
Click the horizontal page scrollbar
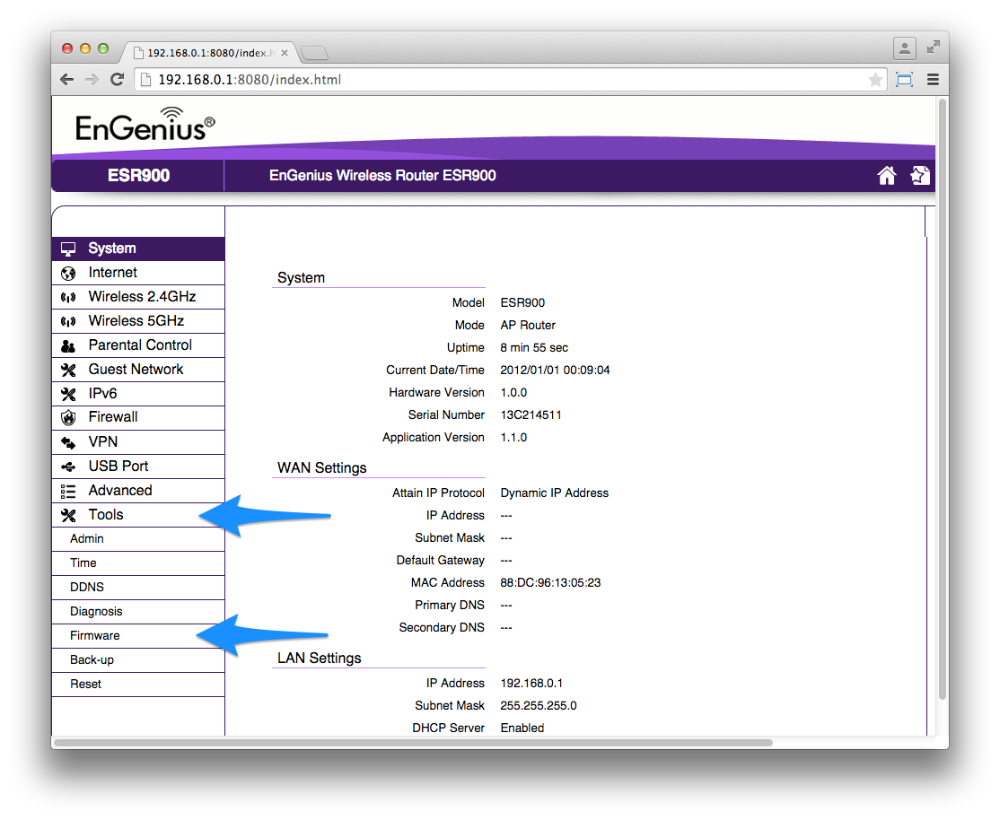click(x=413, y=743)
